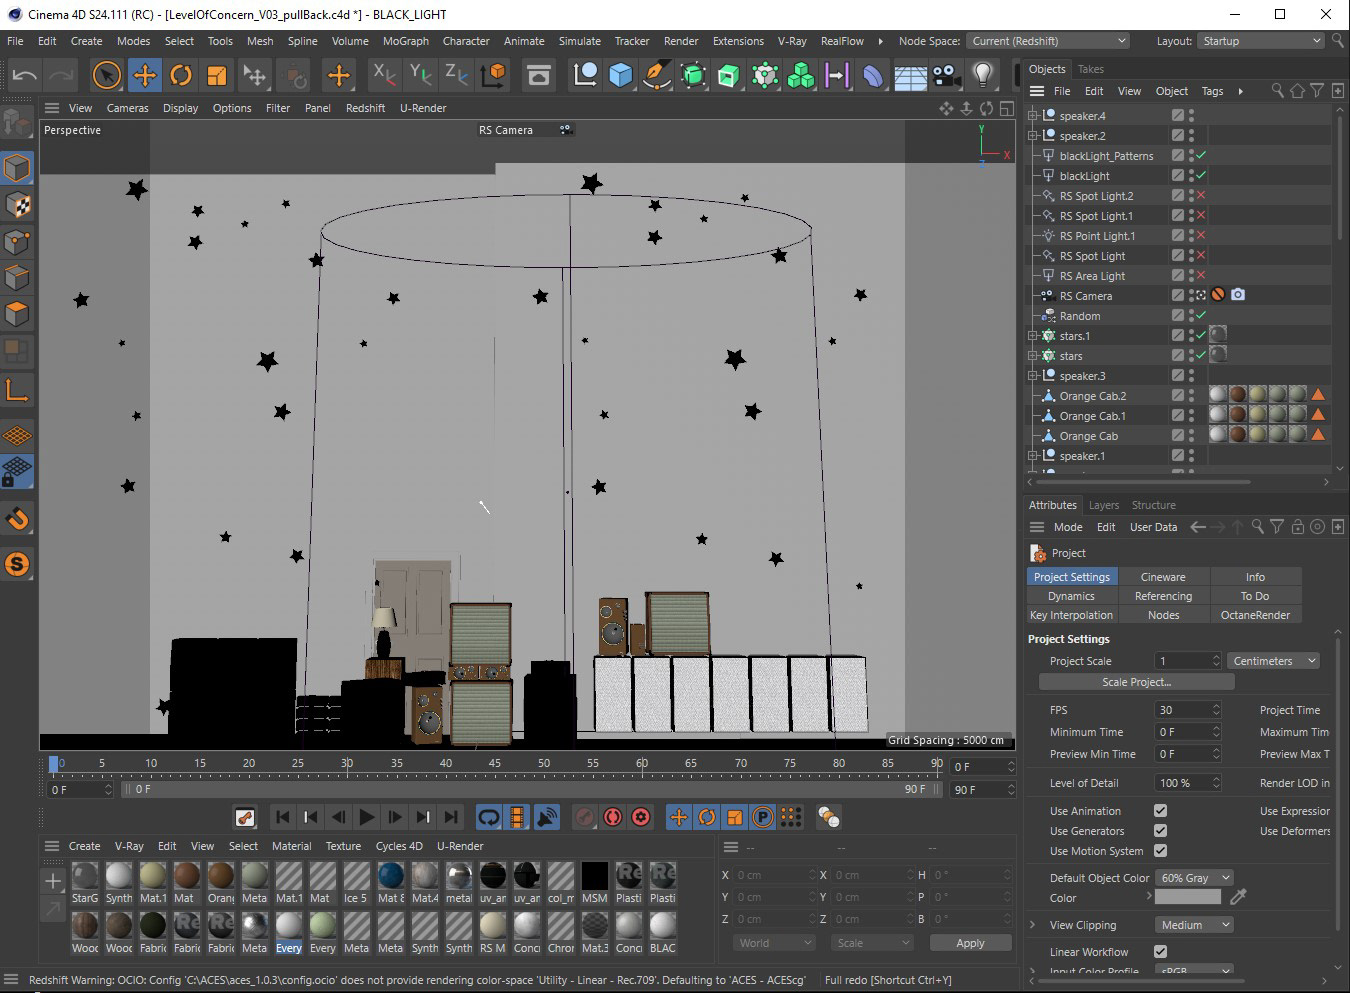Open Default Object Color dropdown
1350x993 pixels.
coord(1194,878)
